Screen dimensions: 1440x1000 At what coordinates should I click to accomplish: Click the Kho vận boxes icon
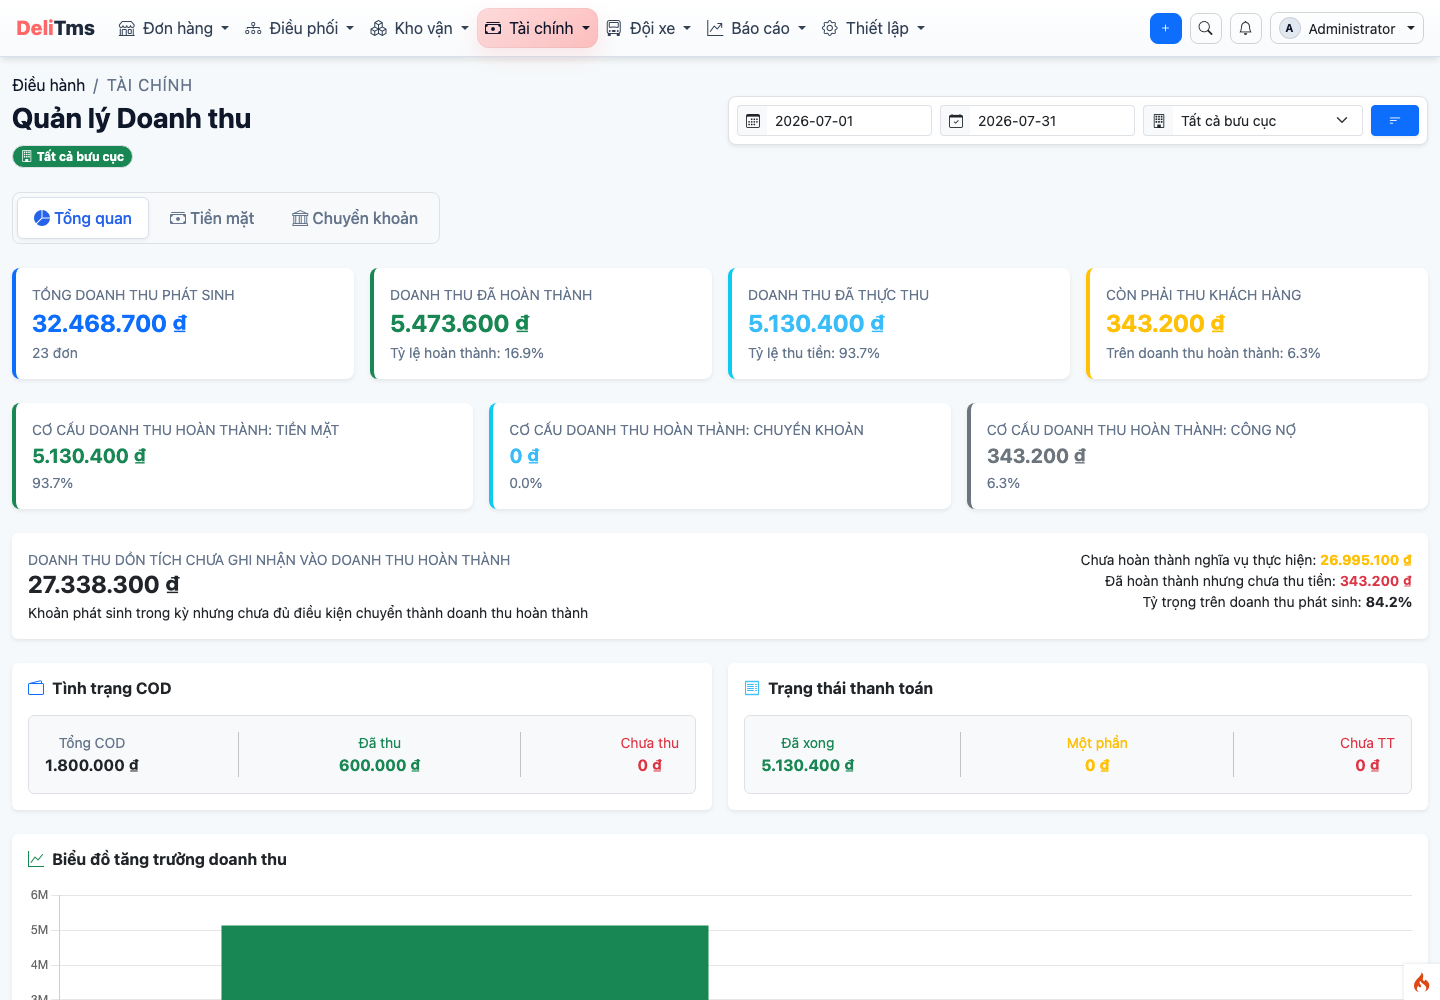pyautogui.click(x=378, y=28)
